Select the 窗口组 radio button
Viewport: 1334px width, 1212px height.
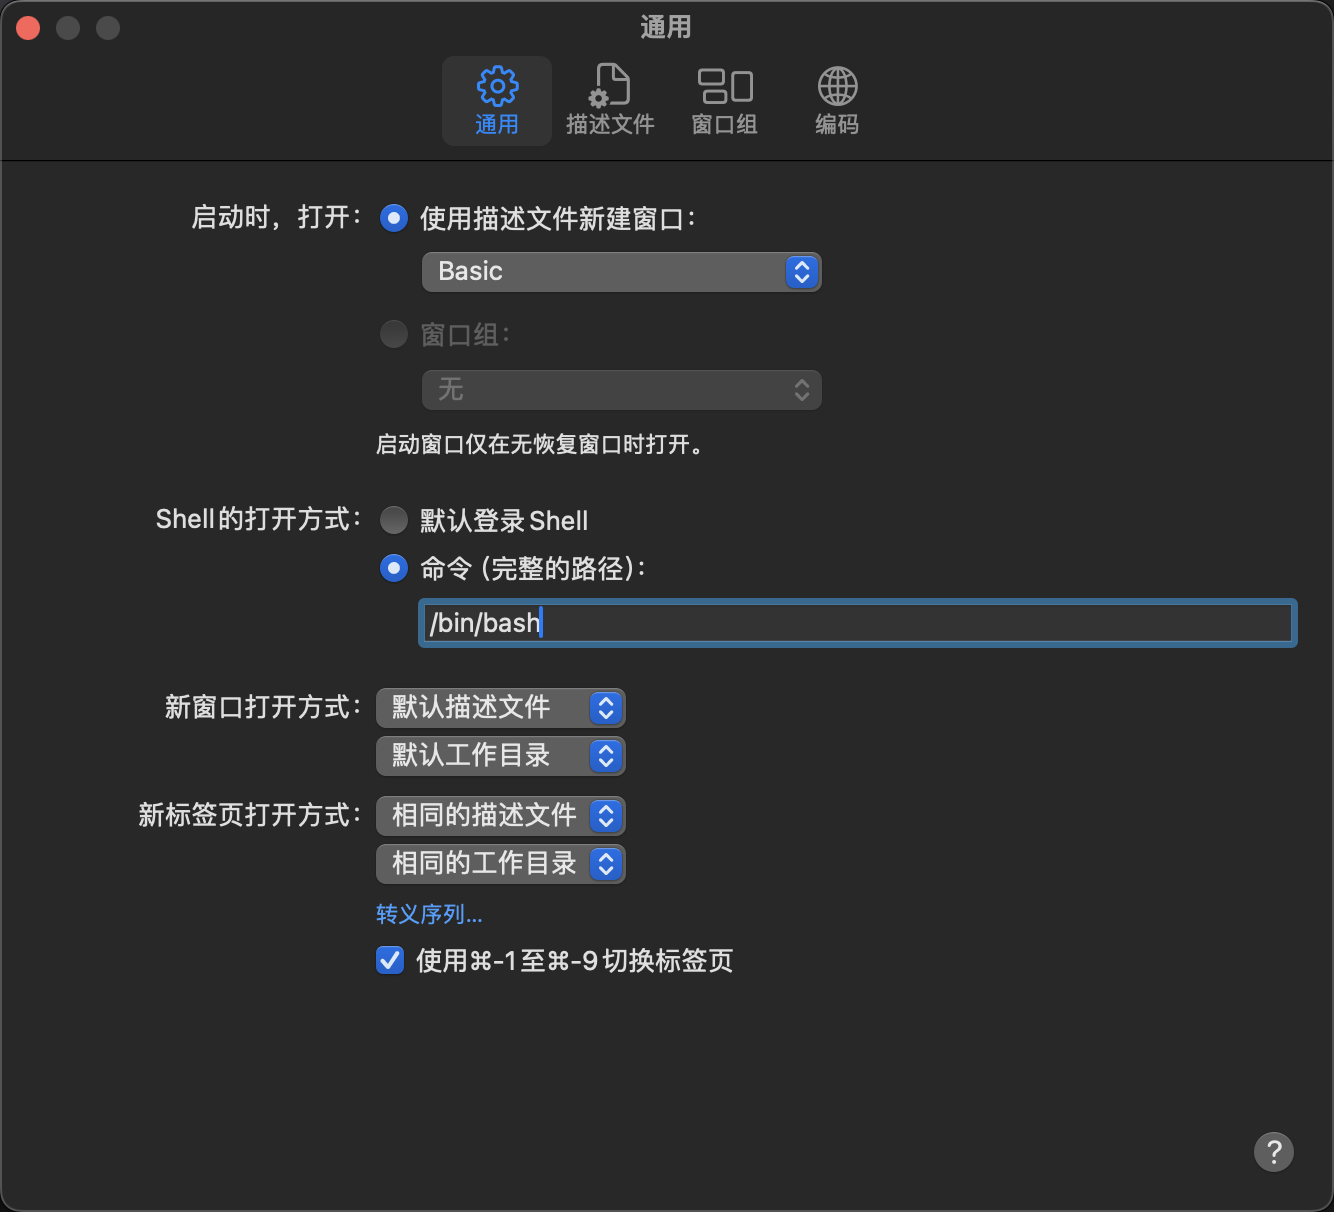pos(394,334)
